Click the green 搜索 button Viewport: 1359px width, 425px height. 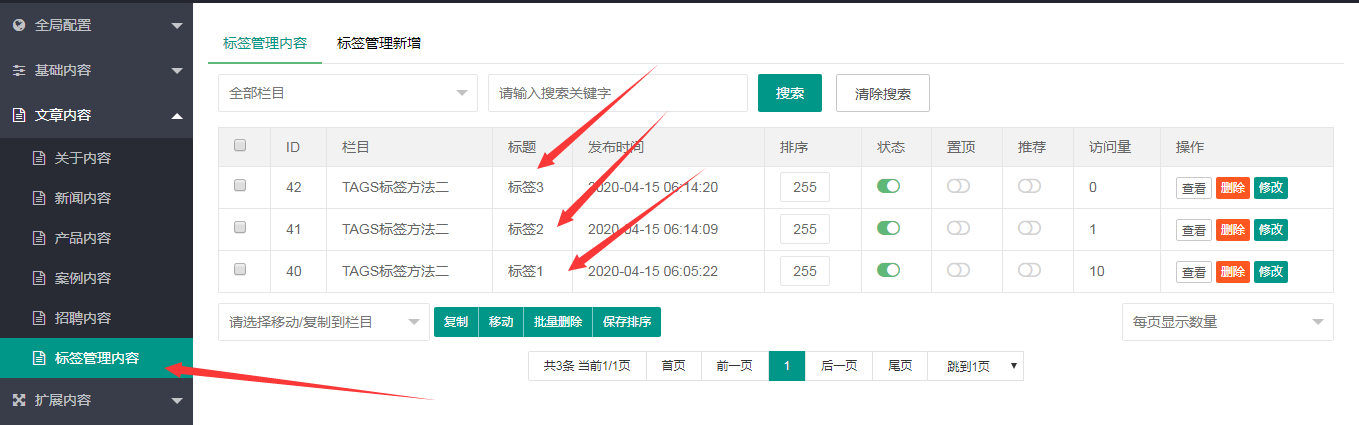pos(789,93)
